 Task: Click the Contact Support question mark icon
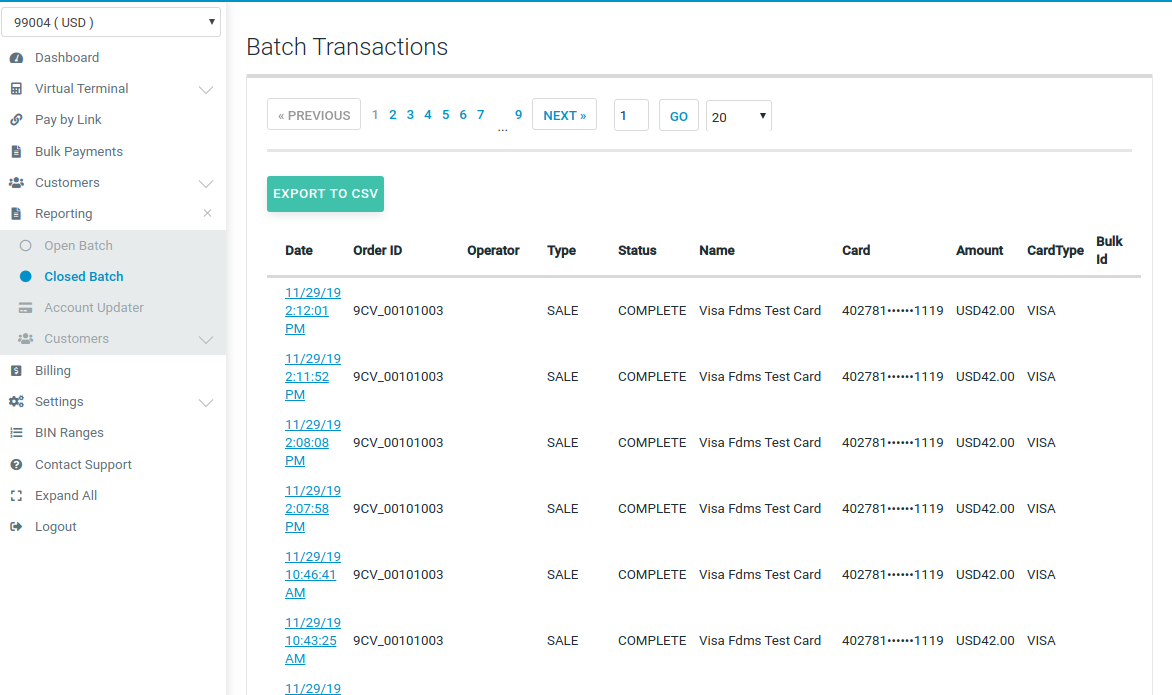(x=16, y=465)
